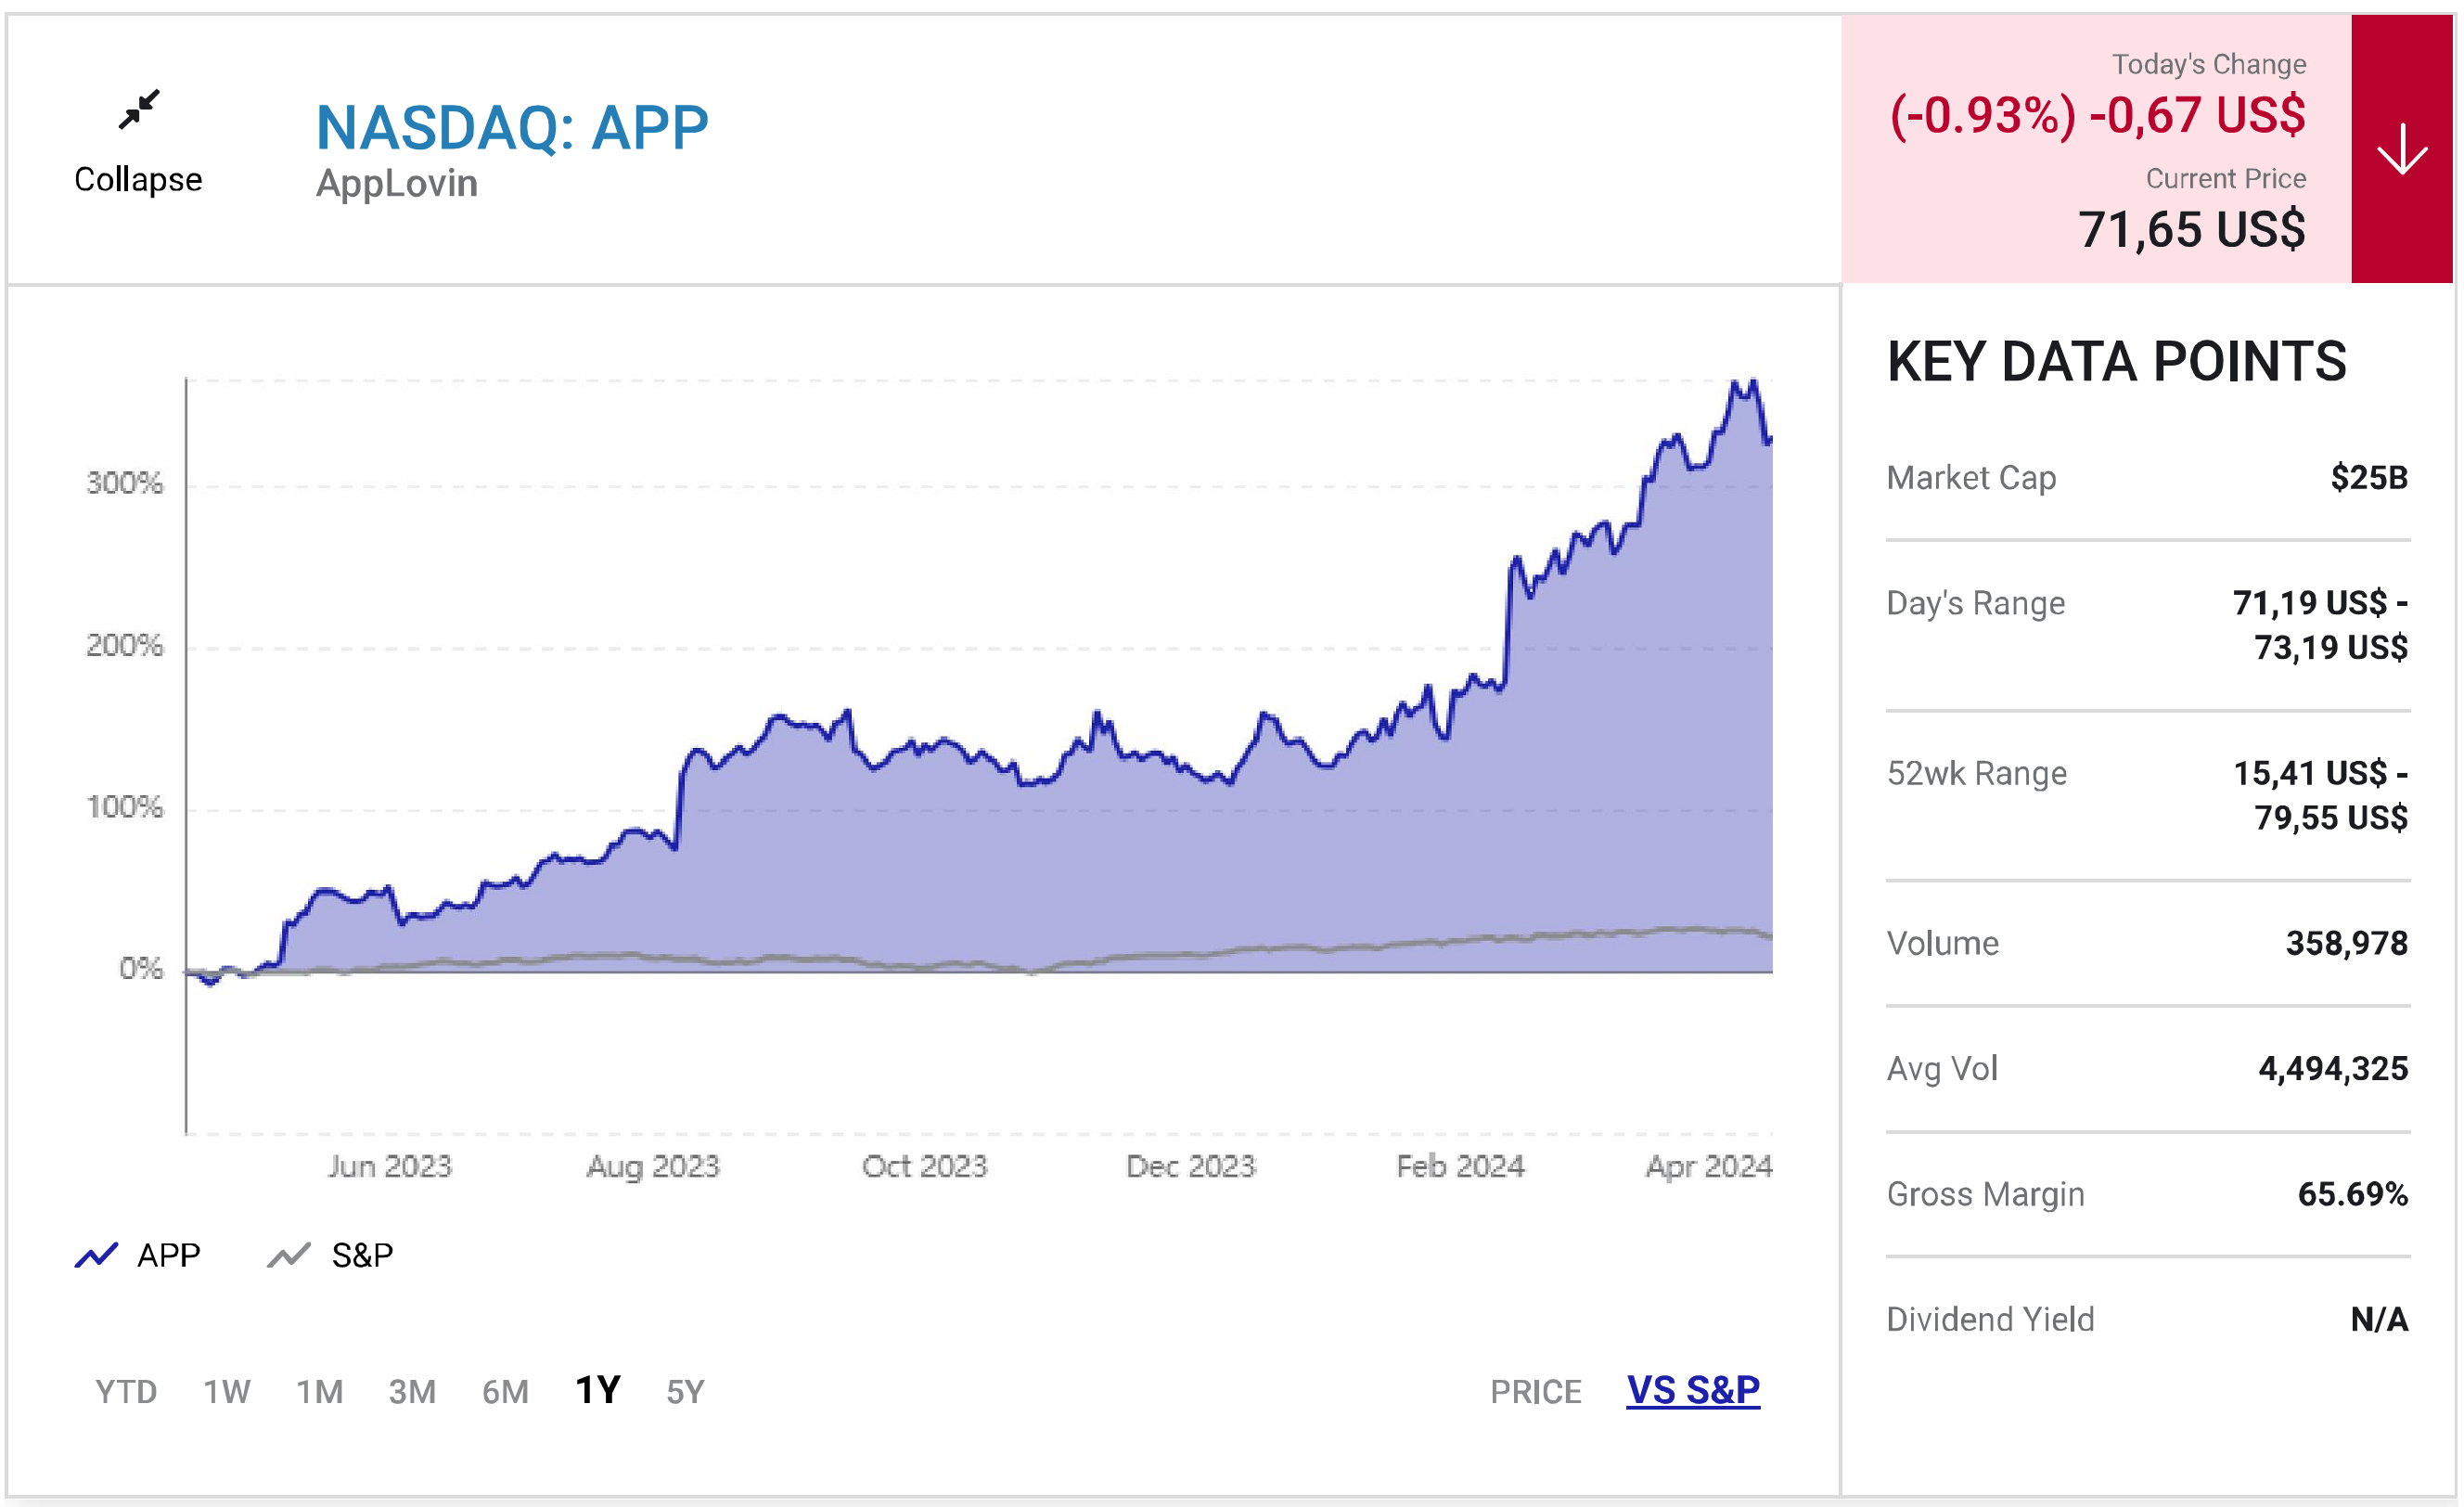2464x1507 pixels.
Task: Click the Market Cap value $25B
Action: (2369, 478)
